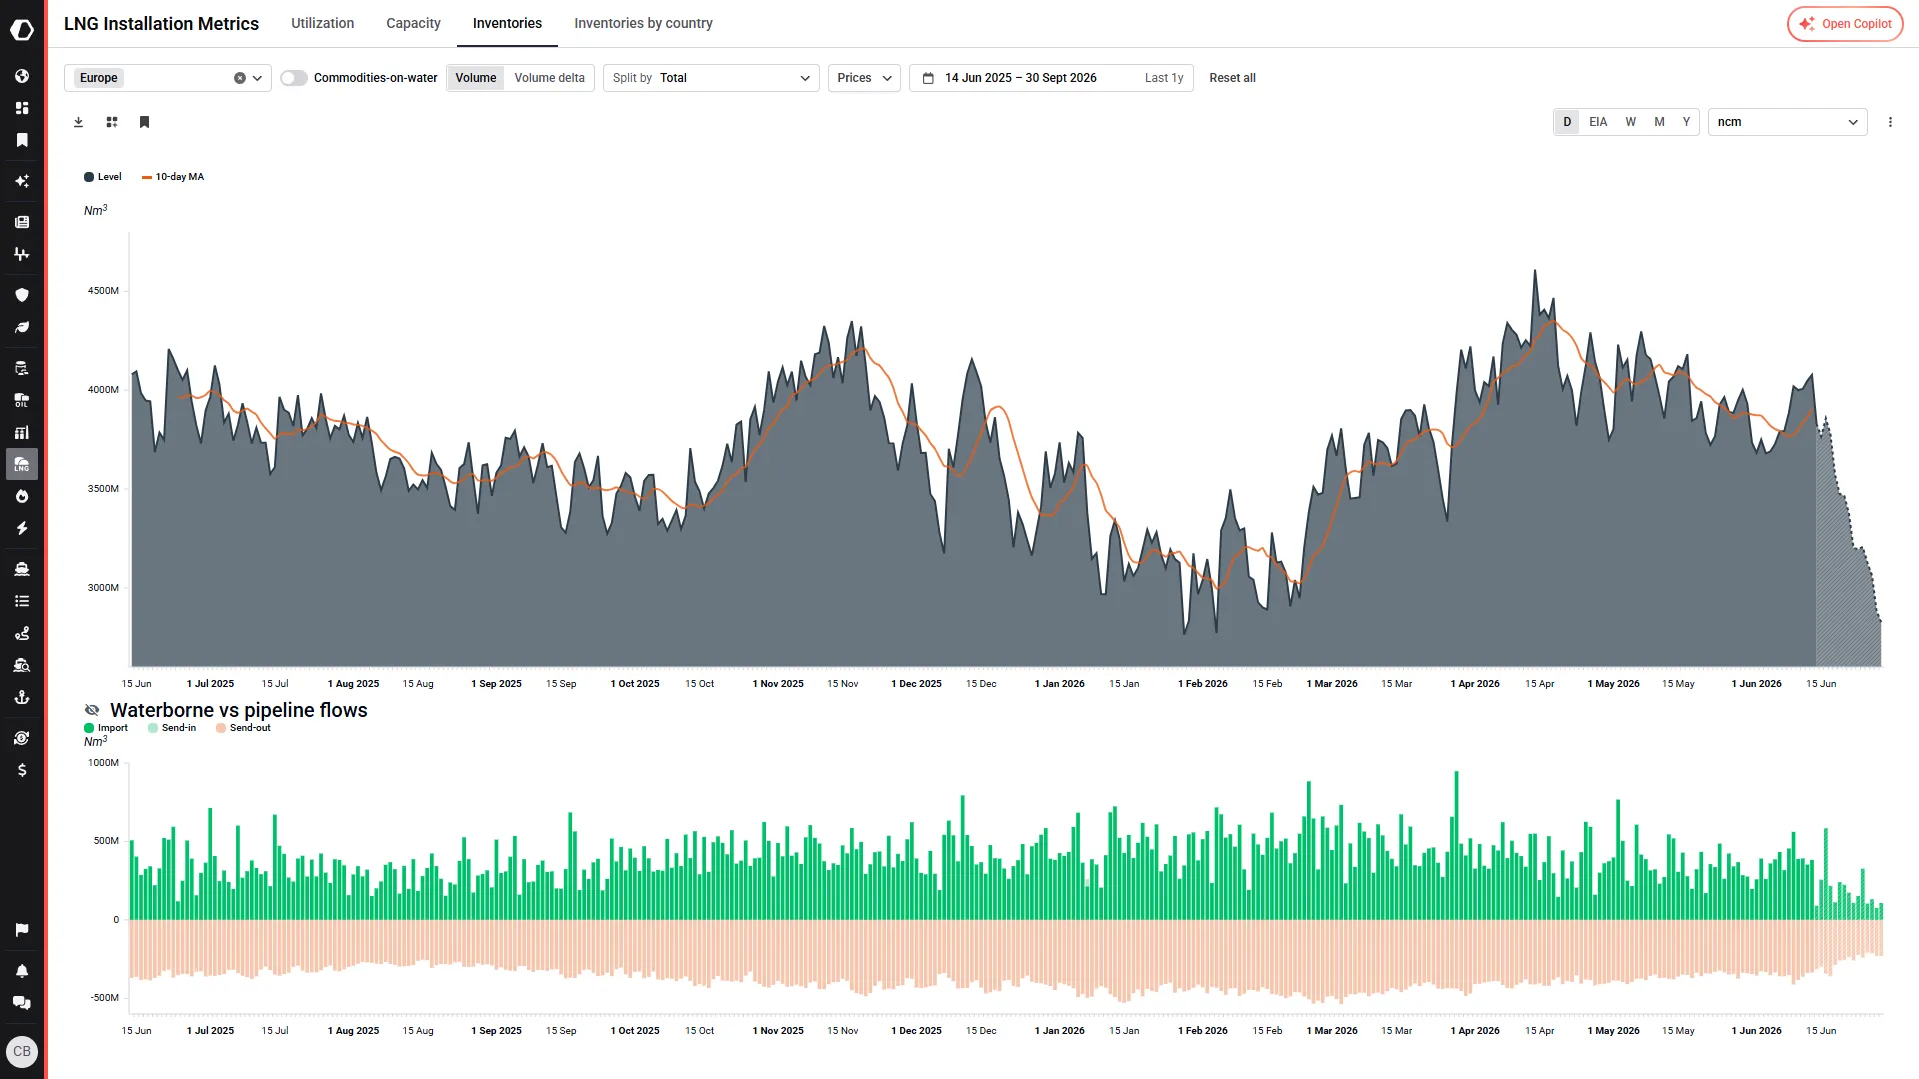Screen dimensions: 1919x1079
Task: Open the news icon in sidebar
Action: coord(22,222)
